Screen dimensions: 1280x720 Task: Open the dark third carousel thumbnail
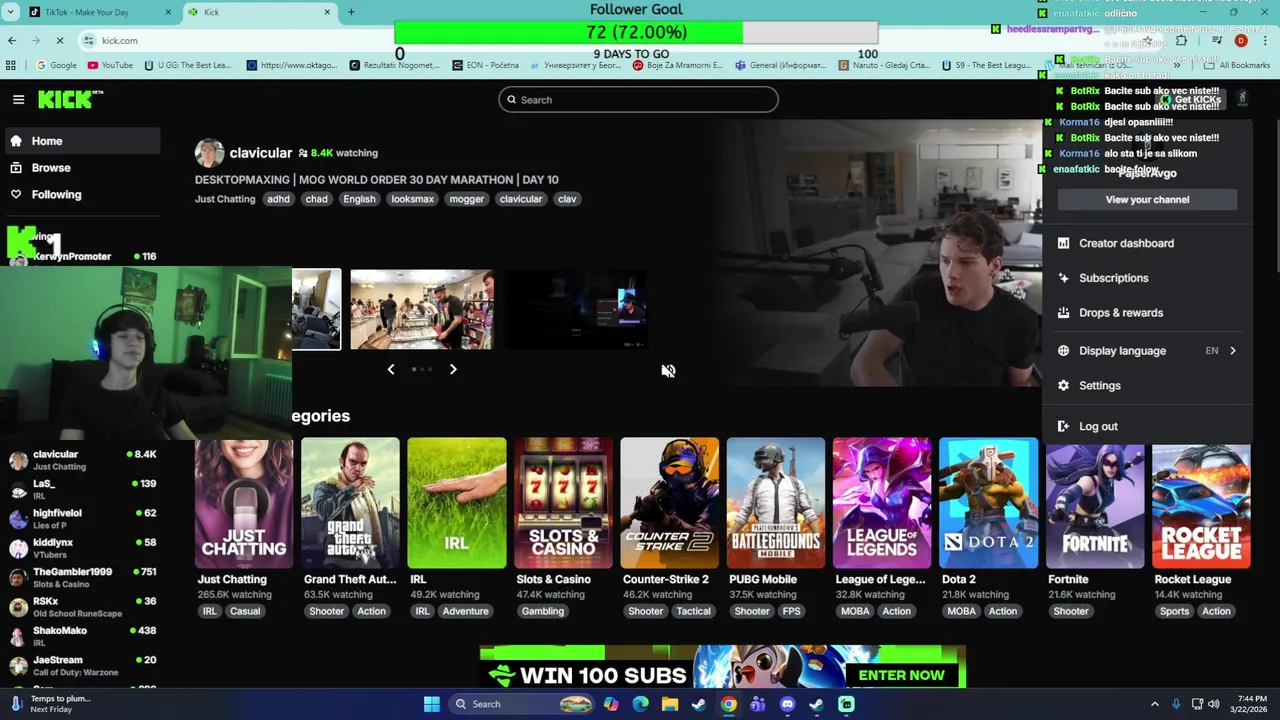tap(575, 309)
